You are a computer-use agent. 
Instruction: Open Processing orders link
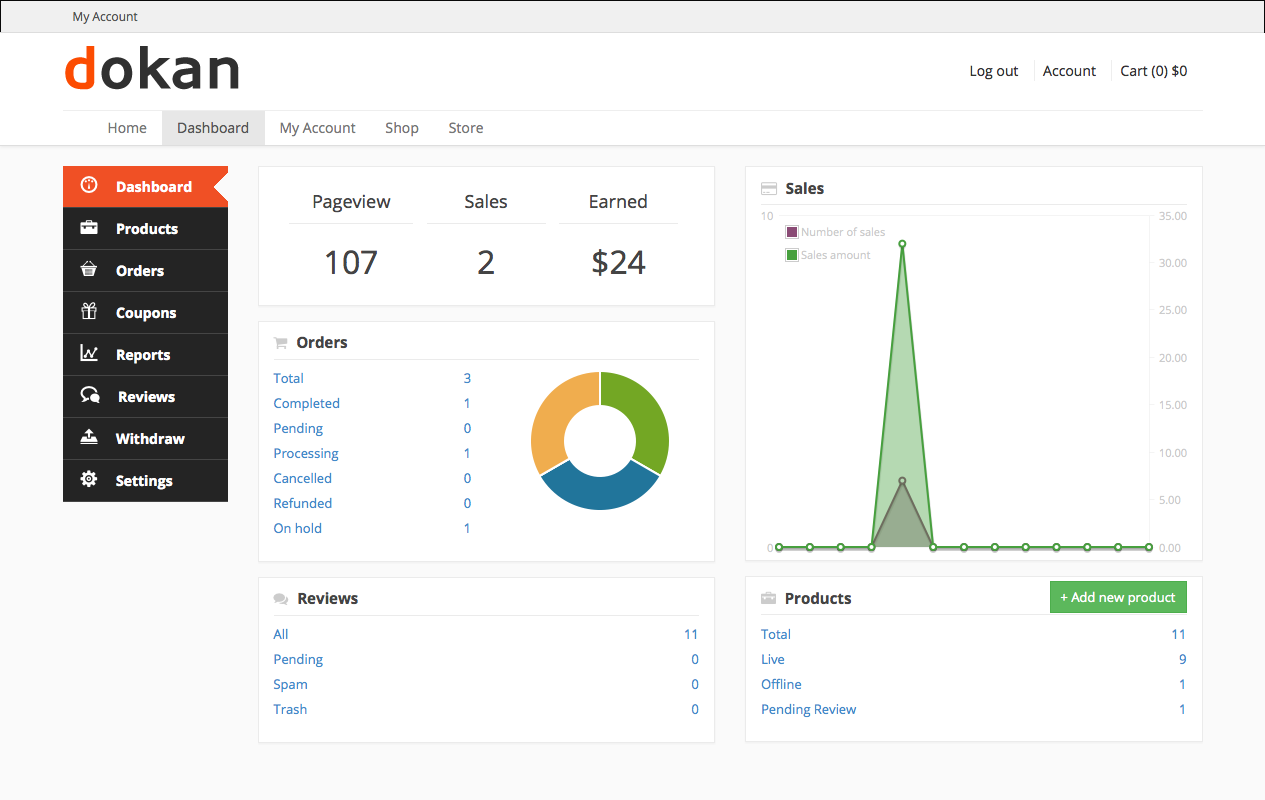(306, 453)
